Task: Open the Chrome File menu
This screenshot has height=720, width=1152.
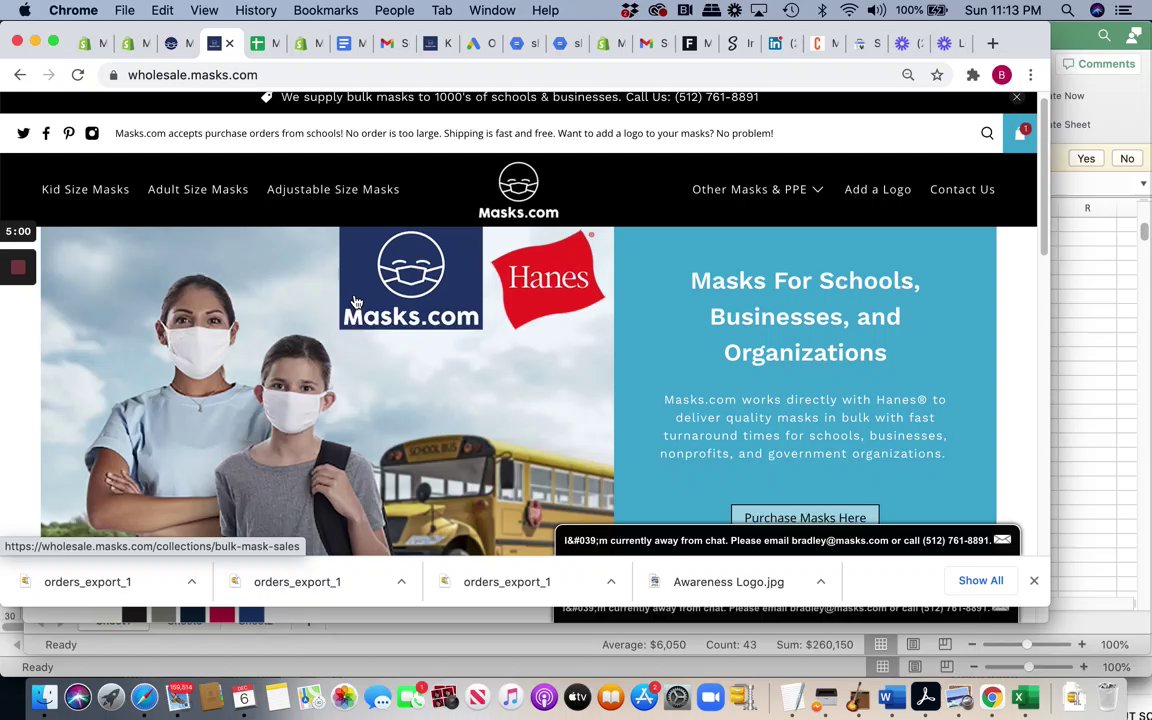Action: click(124, 10)
